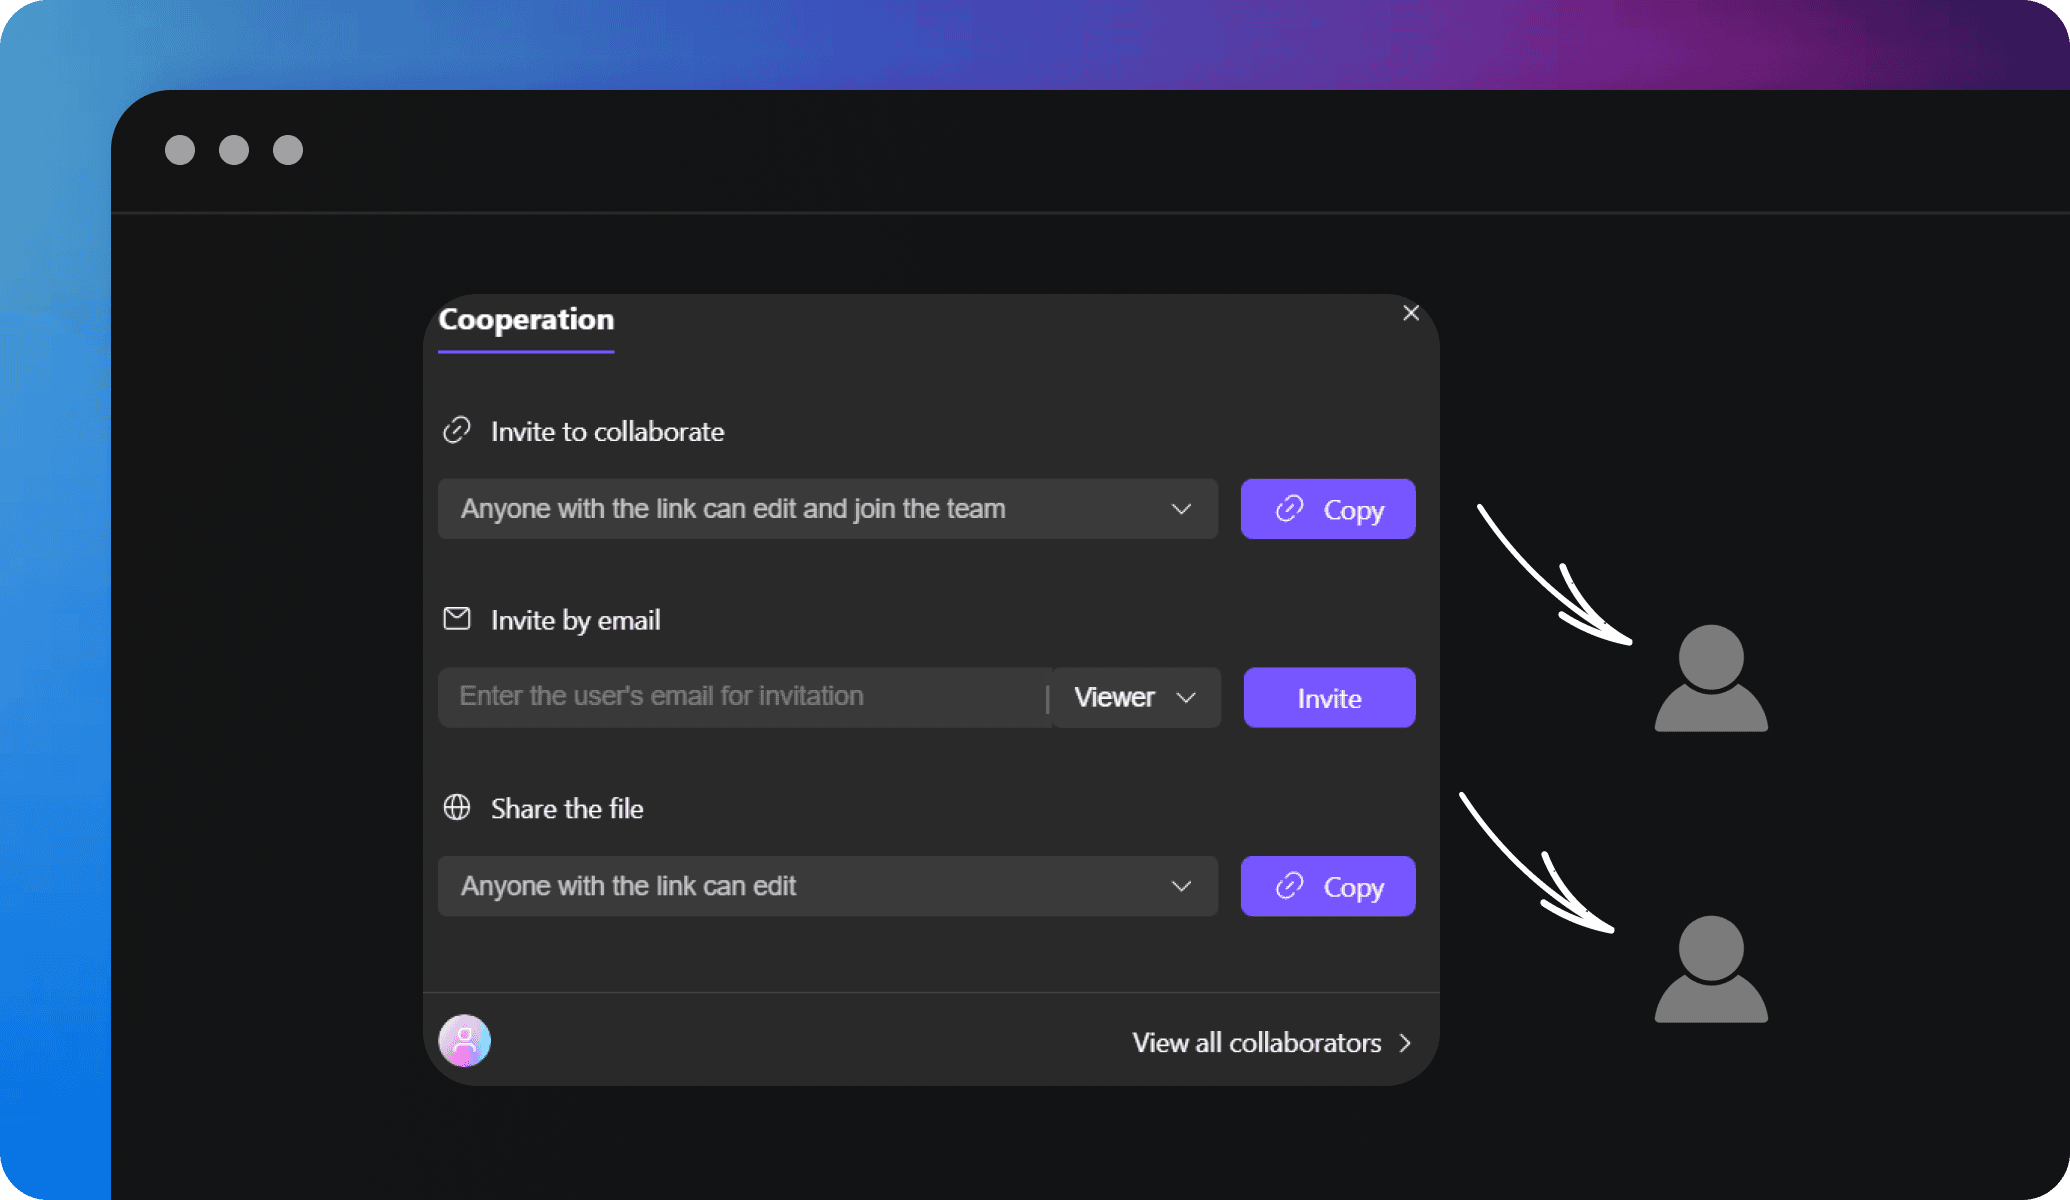This screenshot has width=2070, height=1200.
Task: Expand the Invite to collaborate link dropdown
Action: (x=1181, y=509)
